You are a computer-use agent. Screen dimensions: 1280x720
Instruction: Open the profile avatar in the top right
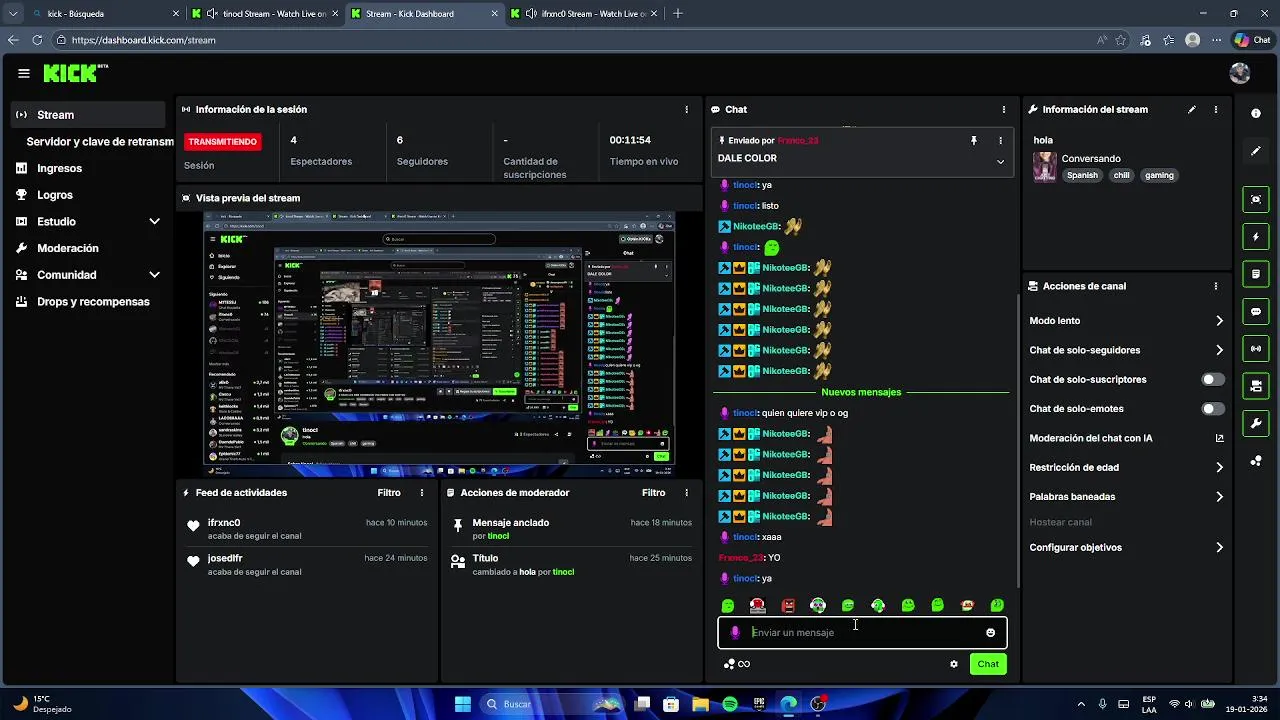tap(1240, 73)
